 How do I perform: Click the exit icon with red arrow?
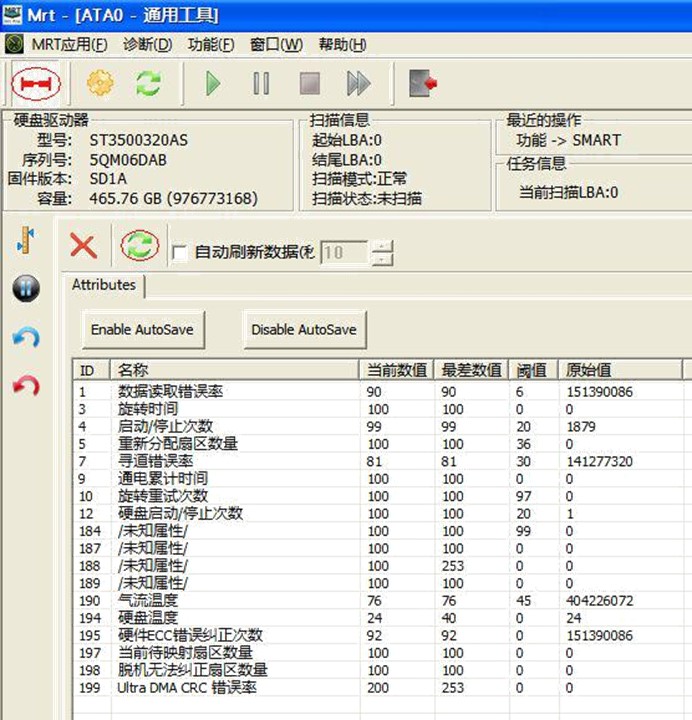click(423, 83)
